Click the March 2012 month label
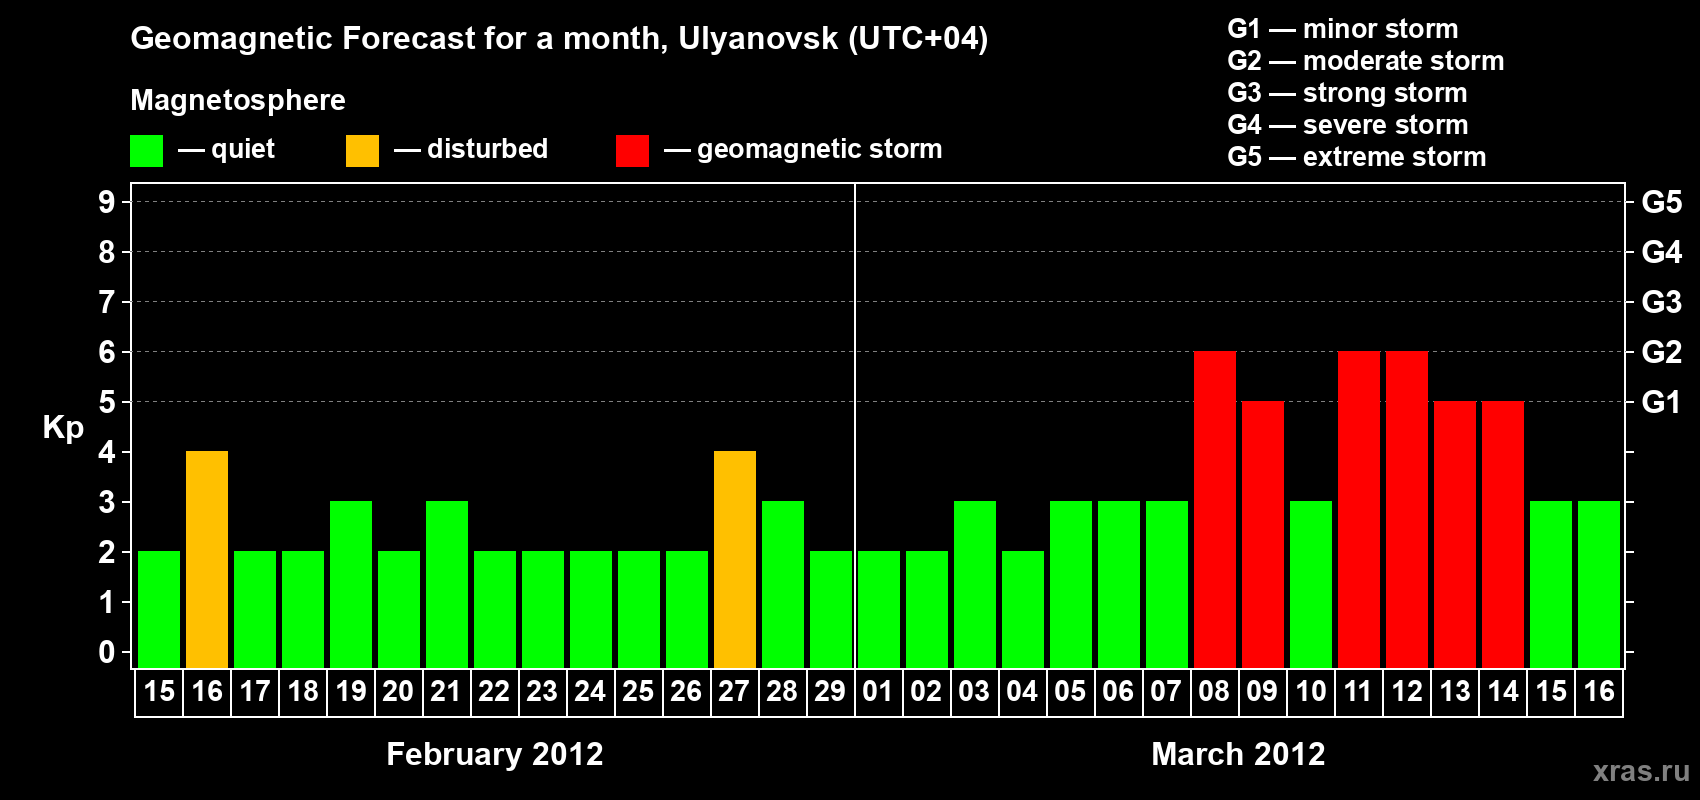The image size is (1700, 800). click(x=1238, y=754)
